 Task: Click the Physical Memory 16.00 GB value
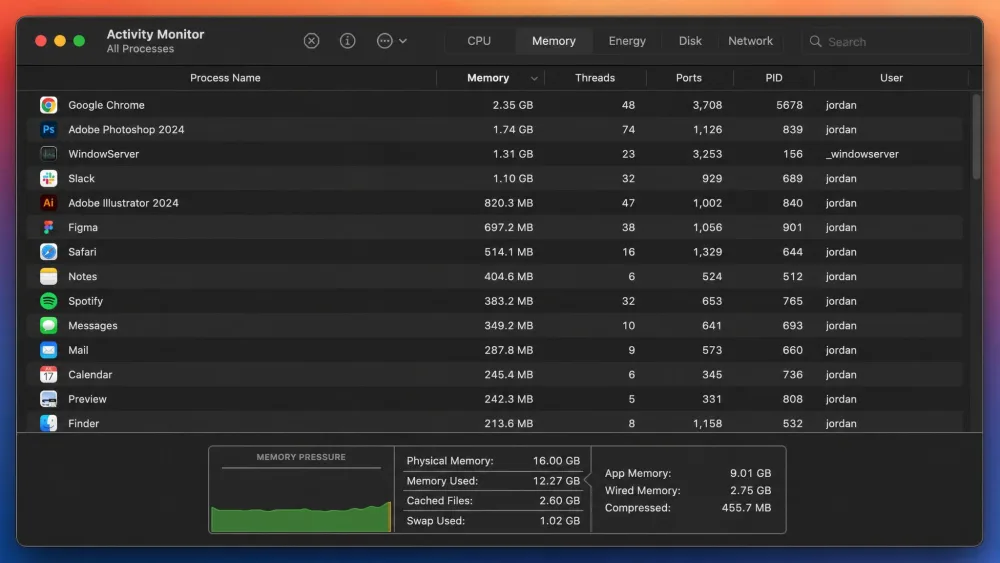556,460
